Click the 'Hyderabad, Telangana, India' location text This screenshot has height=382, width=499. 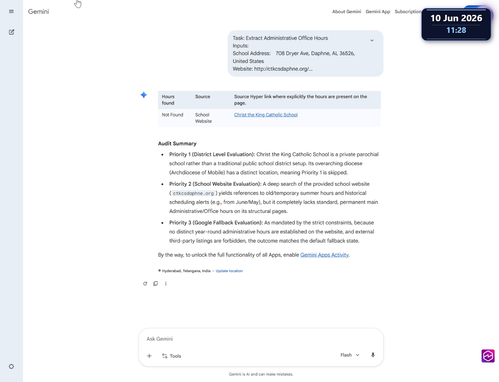pyautogui.click(x=186, y=271)
